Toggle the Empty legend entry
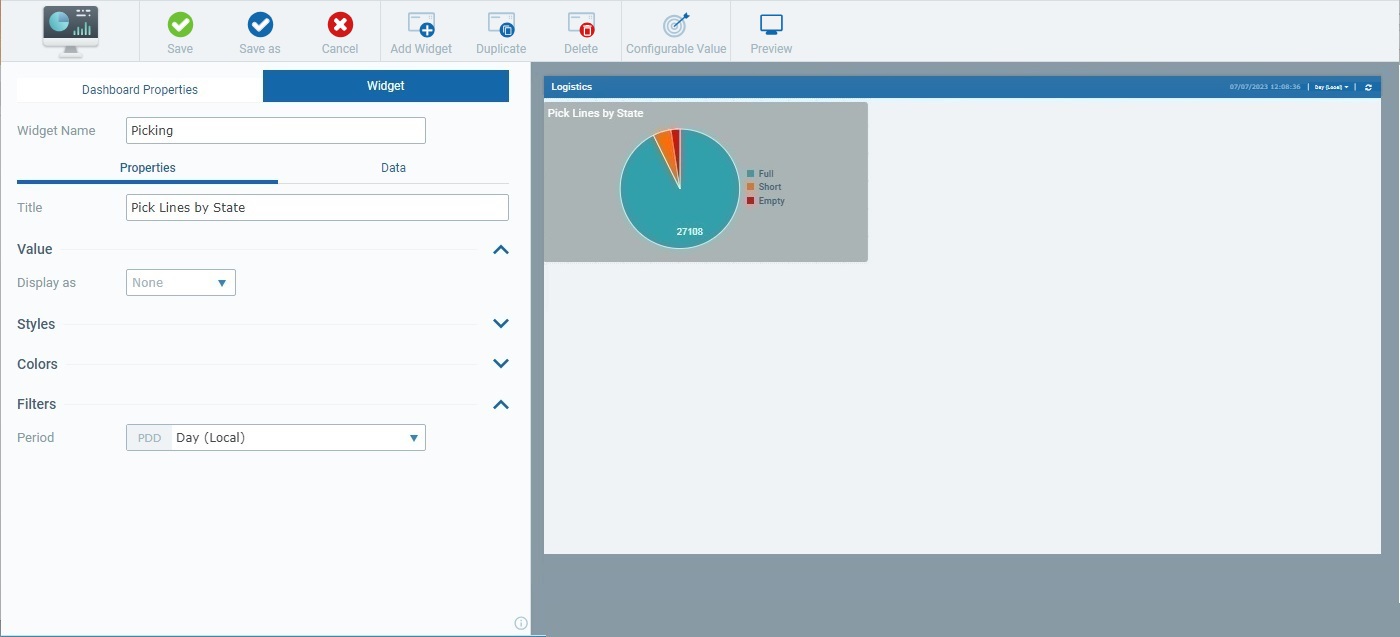Screen dimensions: 1400x637 pyautogui.click(x=766, y=200)
